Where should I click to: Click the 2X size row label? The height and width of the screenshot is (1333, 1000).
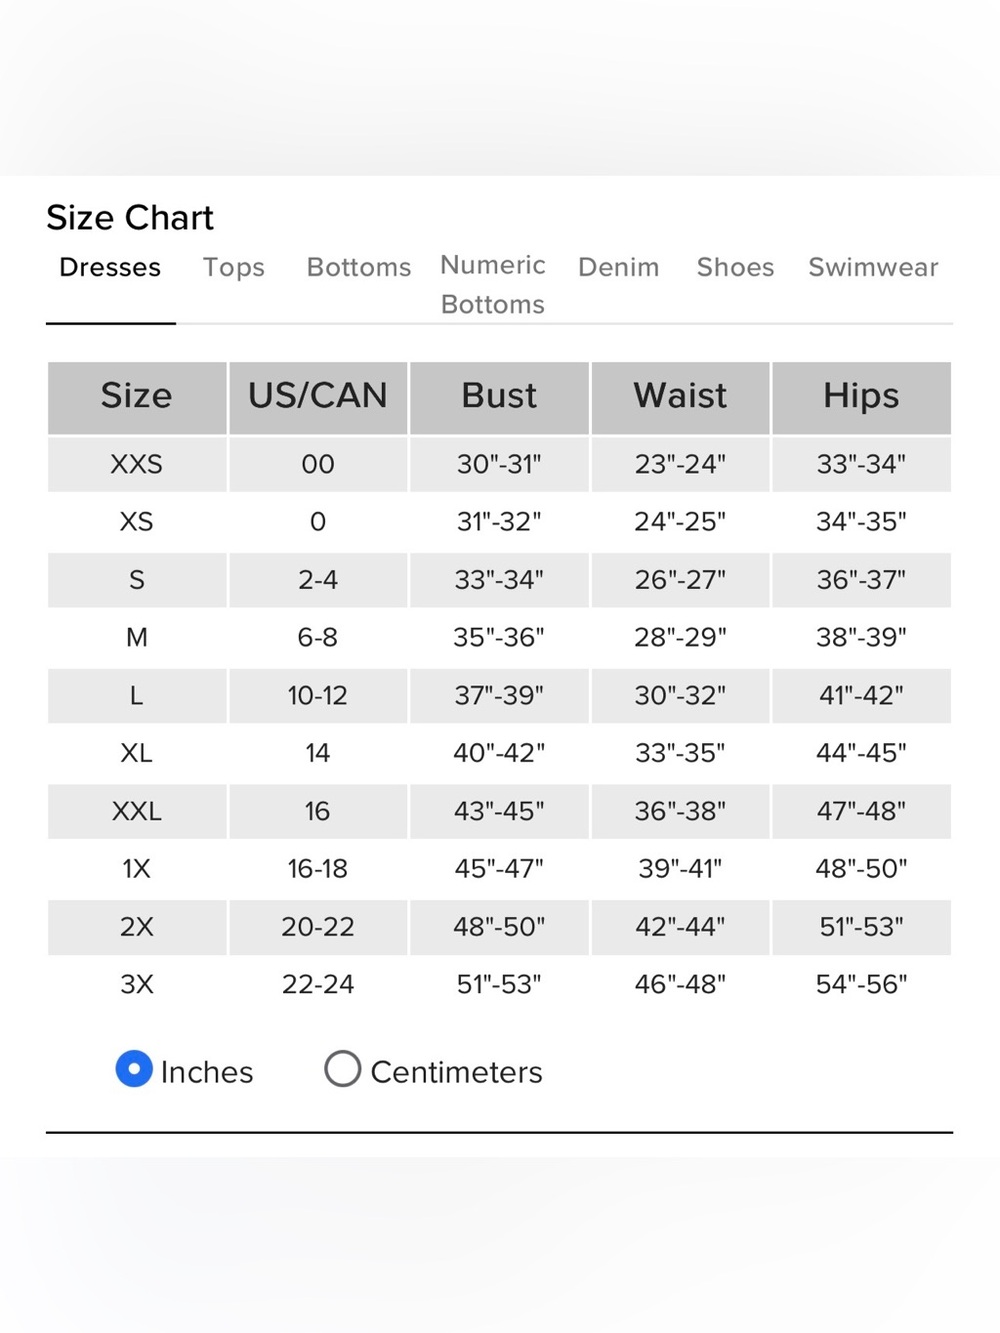(137, 927)
